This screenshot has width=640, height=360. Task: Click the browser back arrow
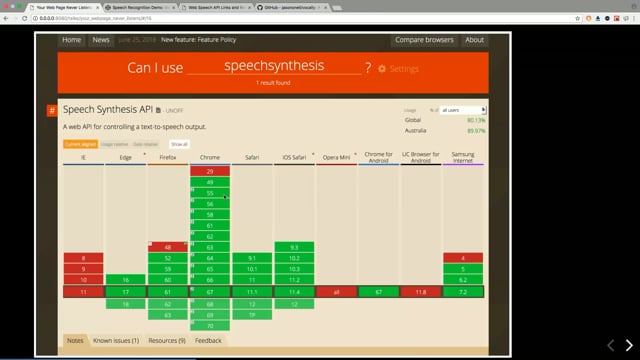[x=6, y=18]
